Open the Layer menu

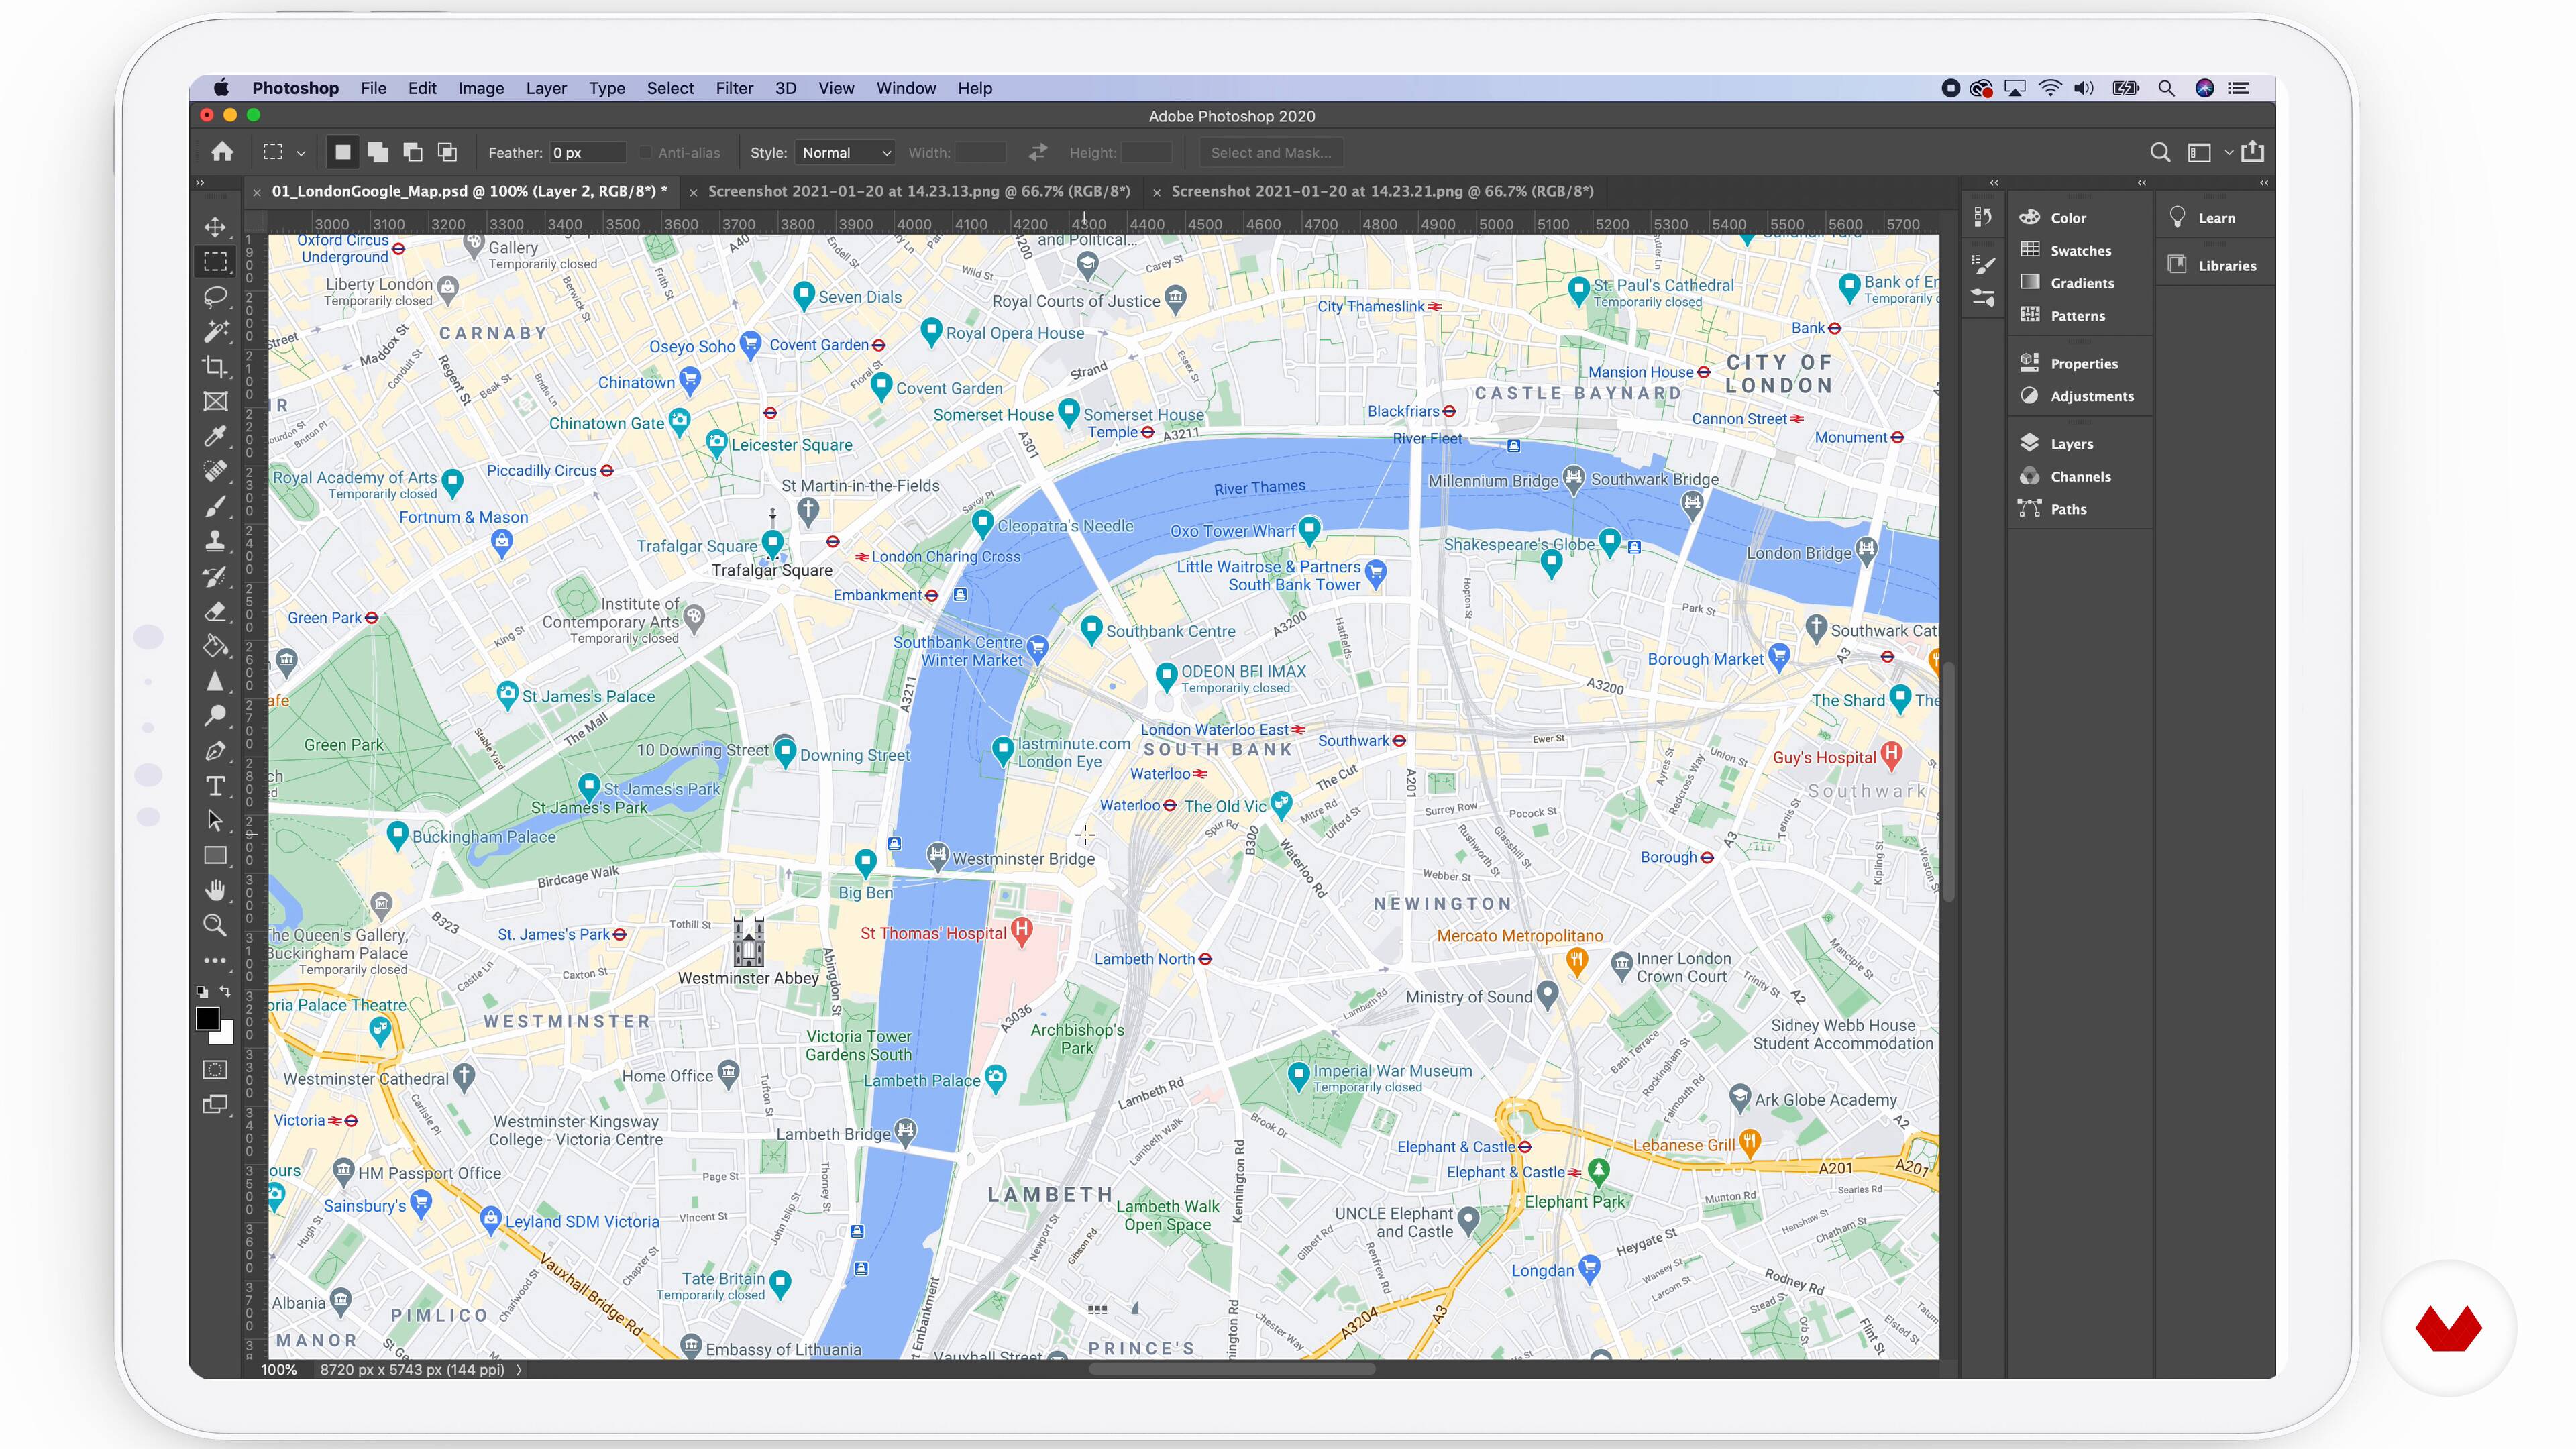click(546, 88)
